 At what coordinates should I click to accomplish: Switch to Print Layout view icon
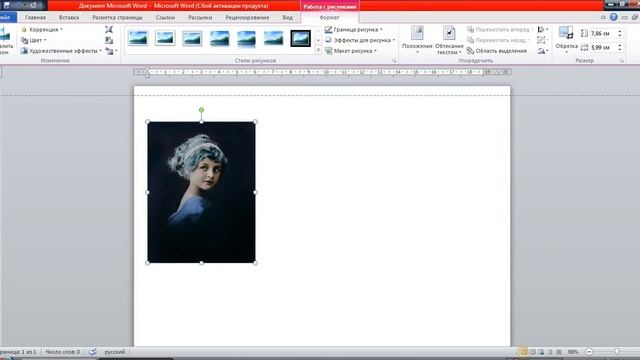coord(523,351)
